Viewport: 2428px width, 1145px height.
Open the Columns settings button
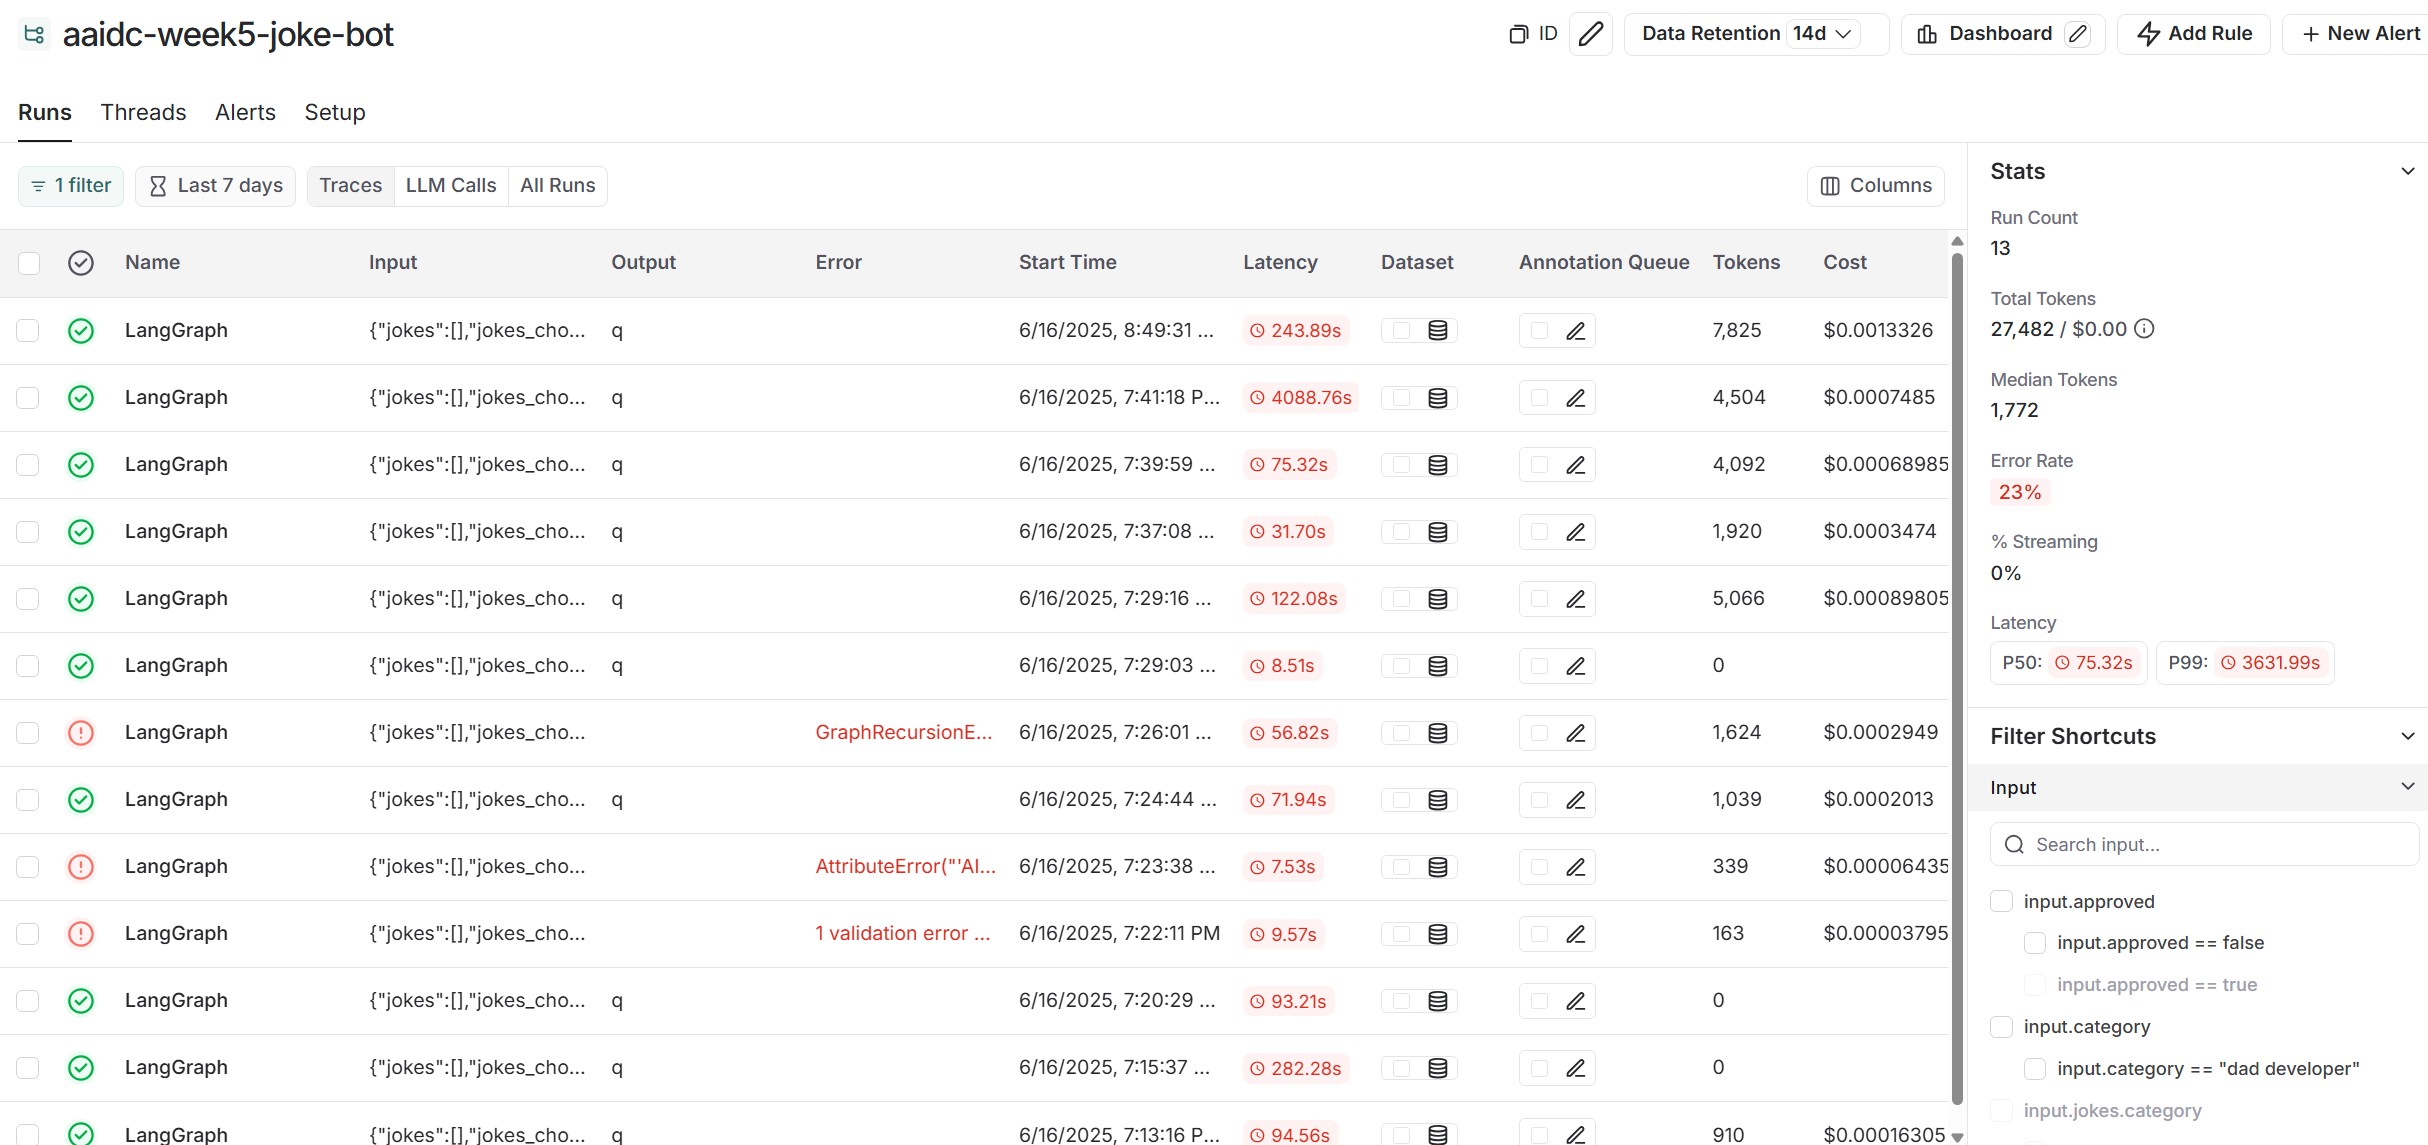coord(1875,186)
